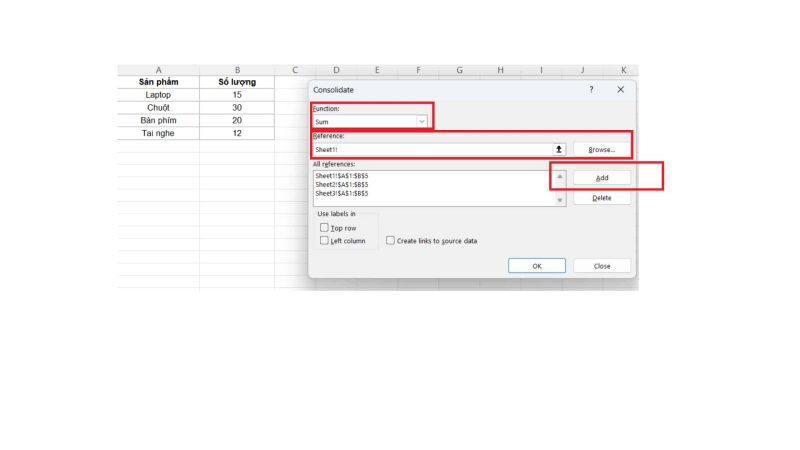Image resolution: width=800 pixels, height=450 pixels.
Task: Select column F header
Action: click(x=418, y=70)
